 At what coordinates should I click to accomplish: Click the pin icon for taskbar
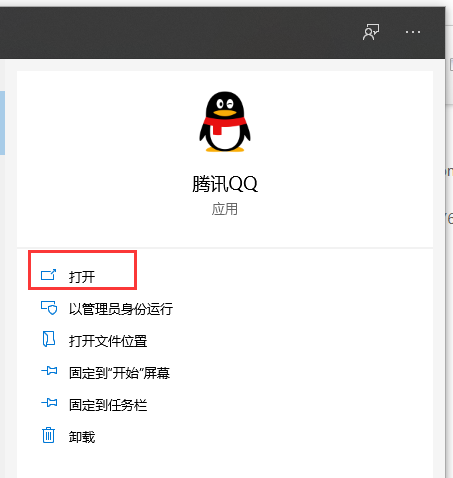(49, 403)
